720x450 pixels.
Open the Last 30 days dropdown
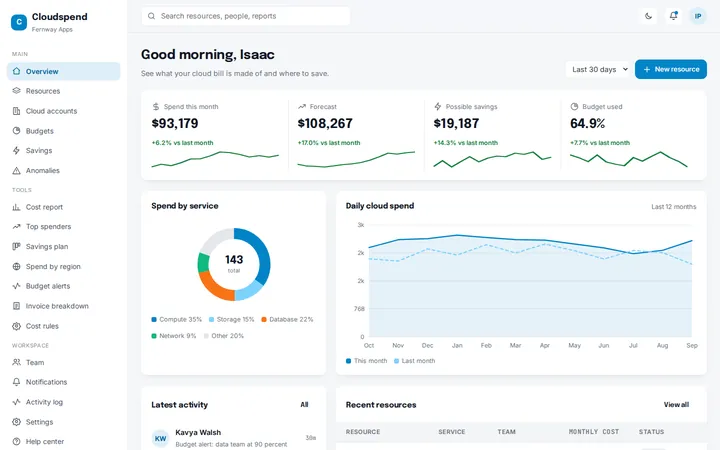point(598,69)
